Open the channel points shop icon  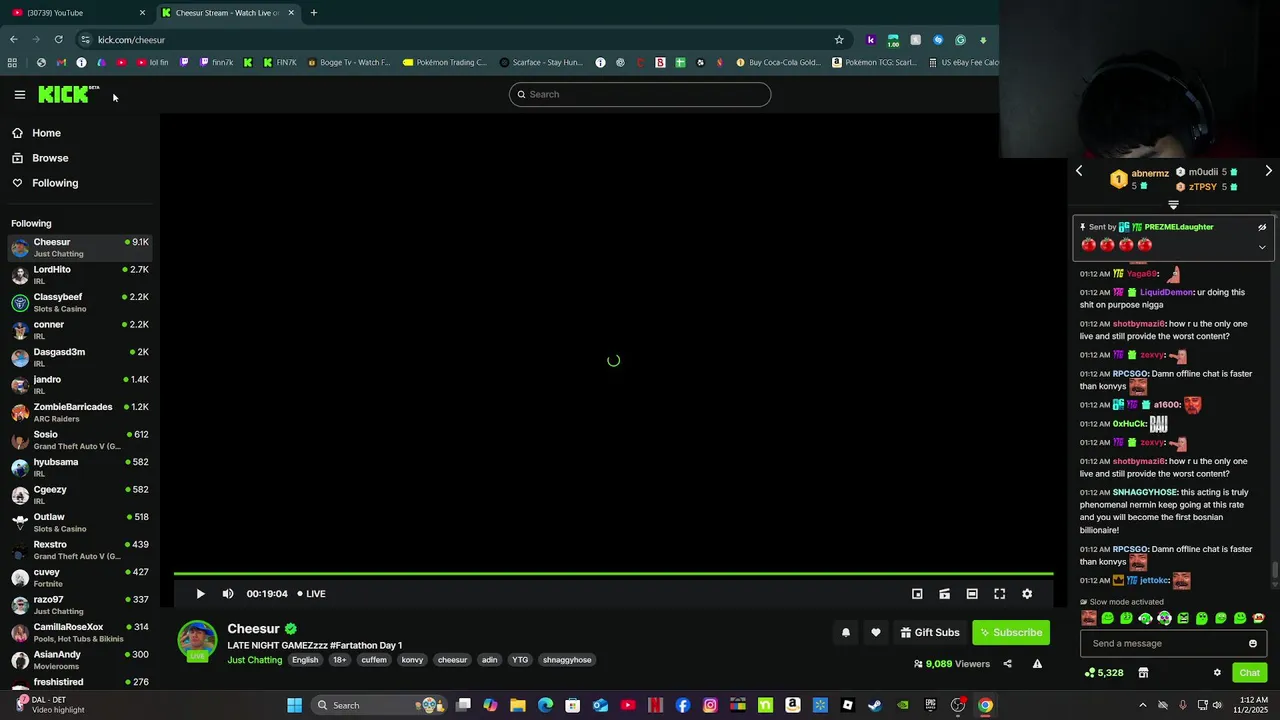(x=1143, y=673)
